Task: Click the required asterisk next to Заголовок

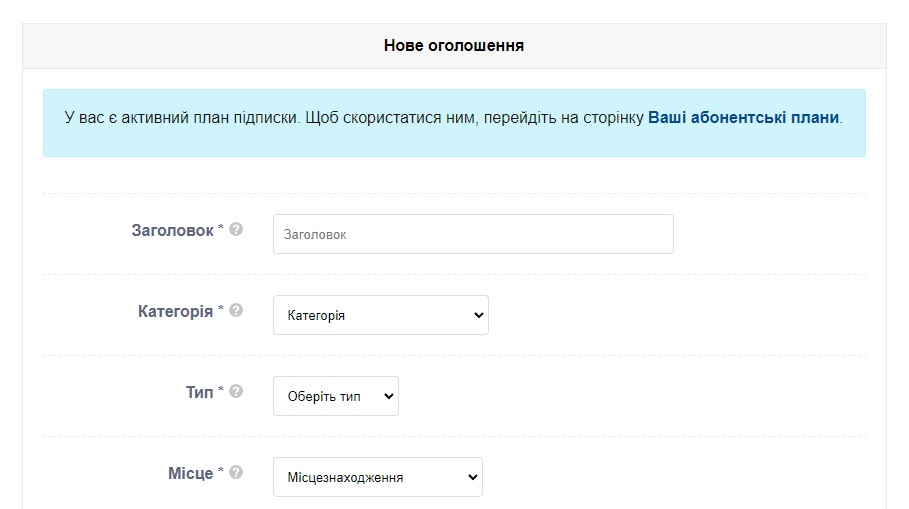Action: point(220,227)
